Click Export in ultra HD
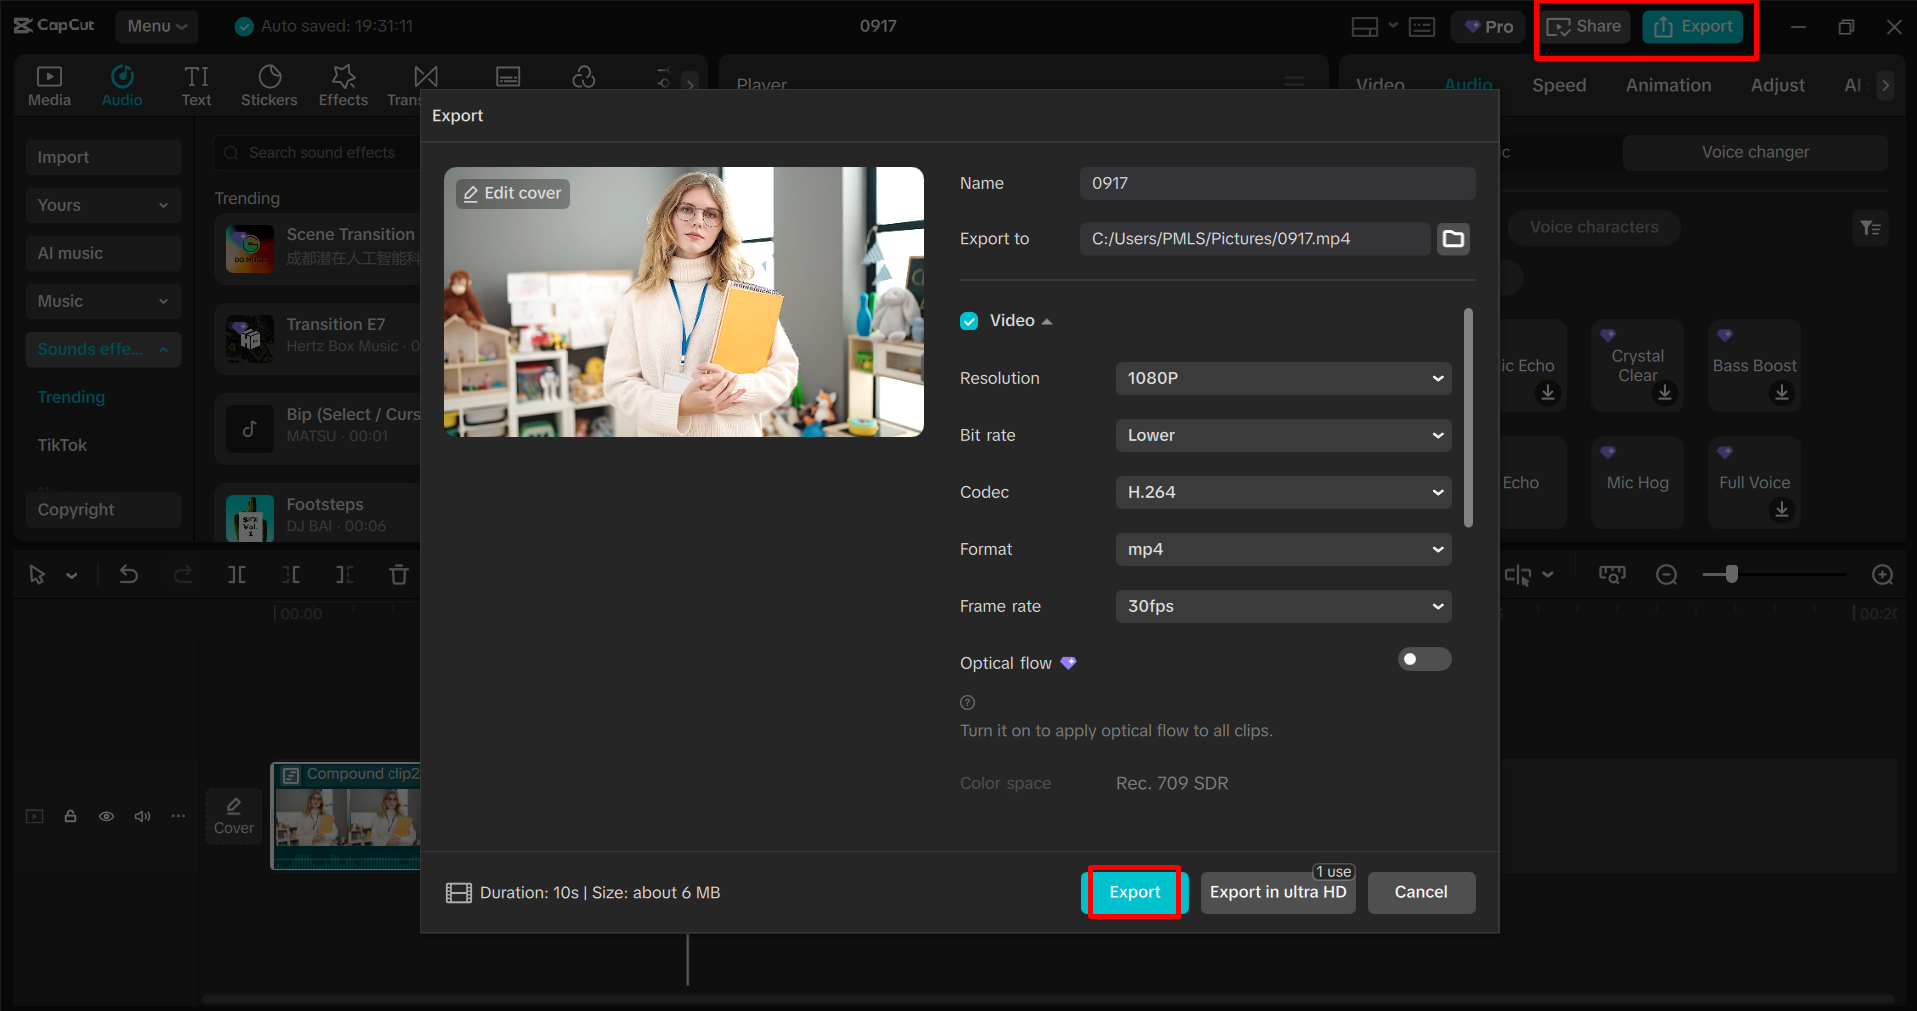Image resolution: width=1917 pixels, height=1011 pixels. [1277, 892]
